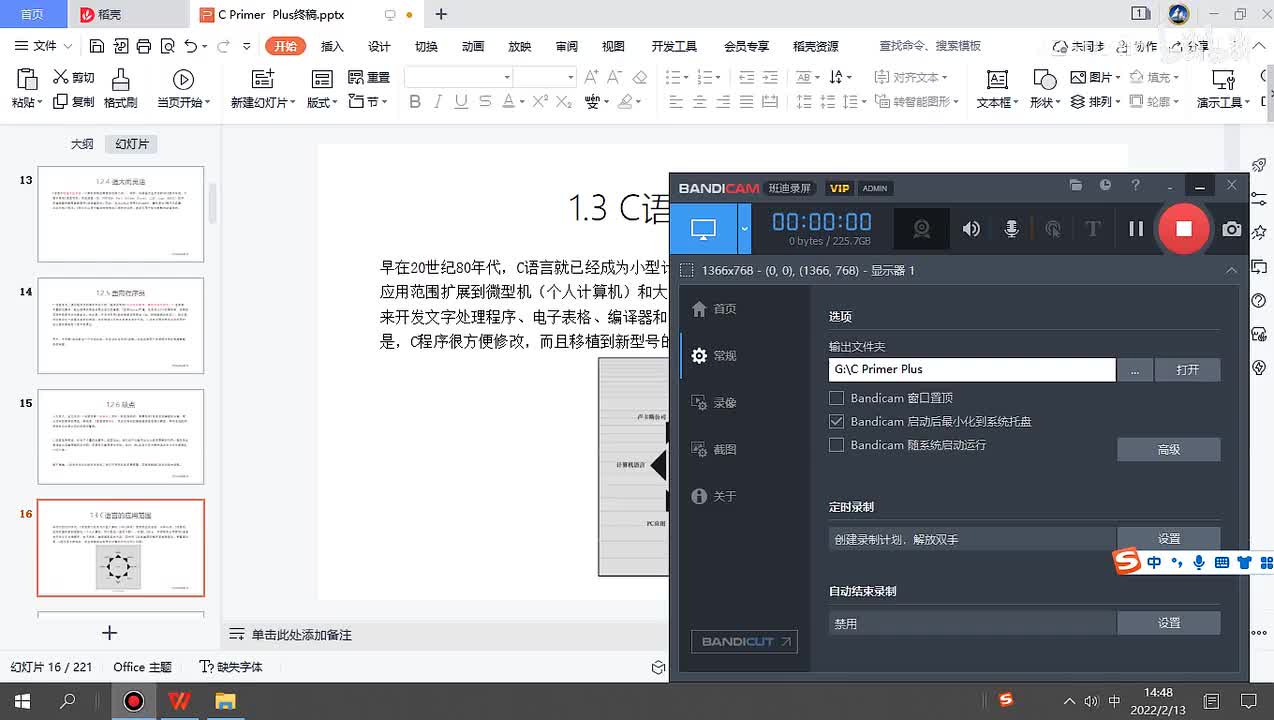Switch to the 审阅 ribbon tab
The width and height of the screenshot is (1274, 720).
(x=567, y=46)
